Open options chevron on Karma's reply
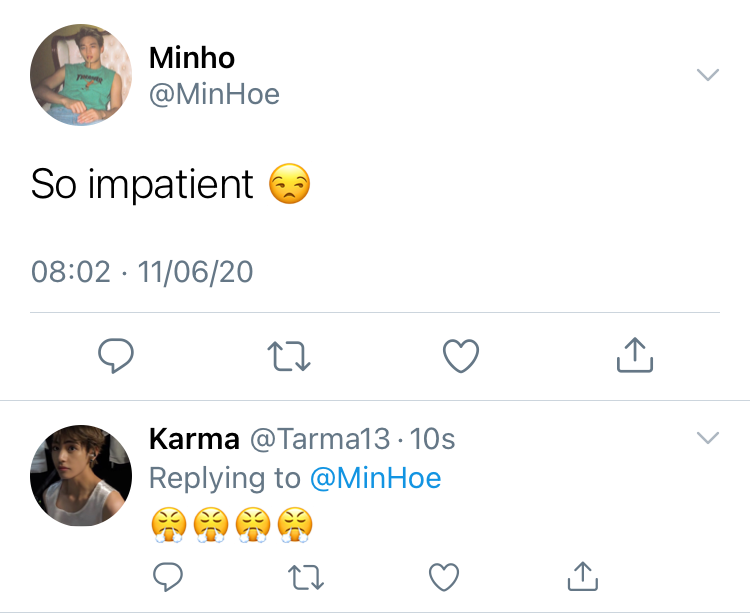The width and height of the screenshot is (750, 613). (x=708, y=438)
